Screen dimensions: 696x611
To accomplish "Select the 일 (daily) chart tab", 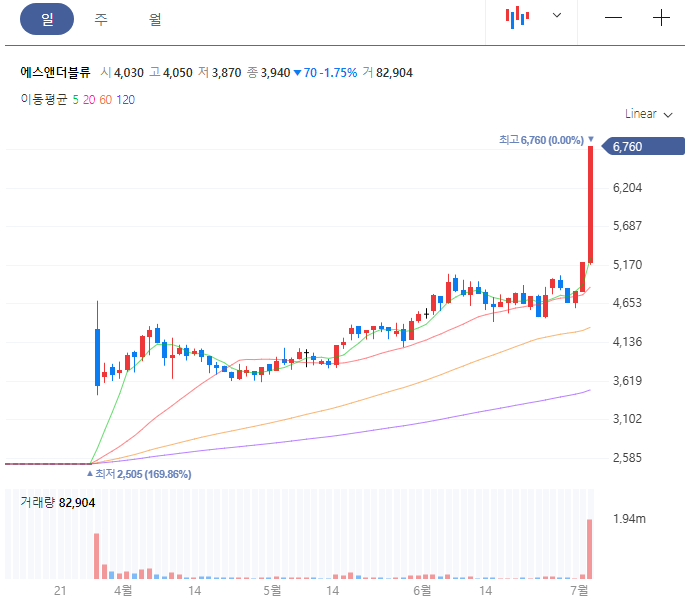I will [x=47, y=19].
